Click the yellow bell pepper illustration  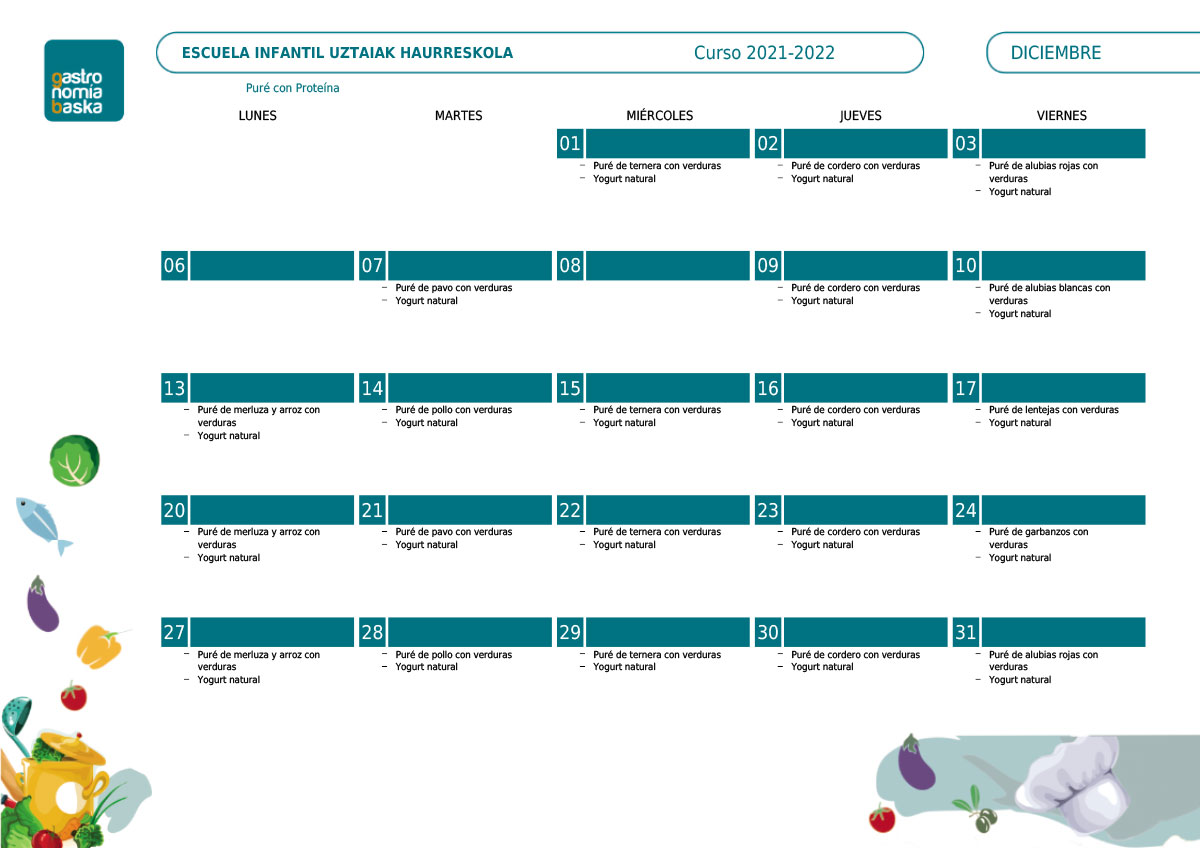(101, 645)
